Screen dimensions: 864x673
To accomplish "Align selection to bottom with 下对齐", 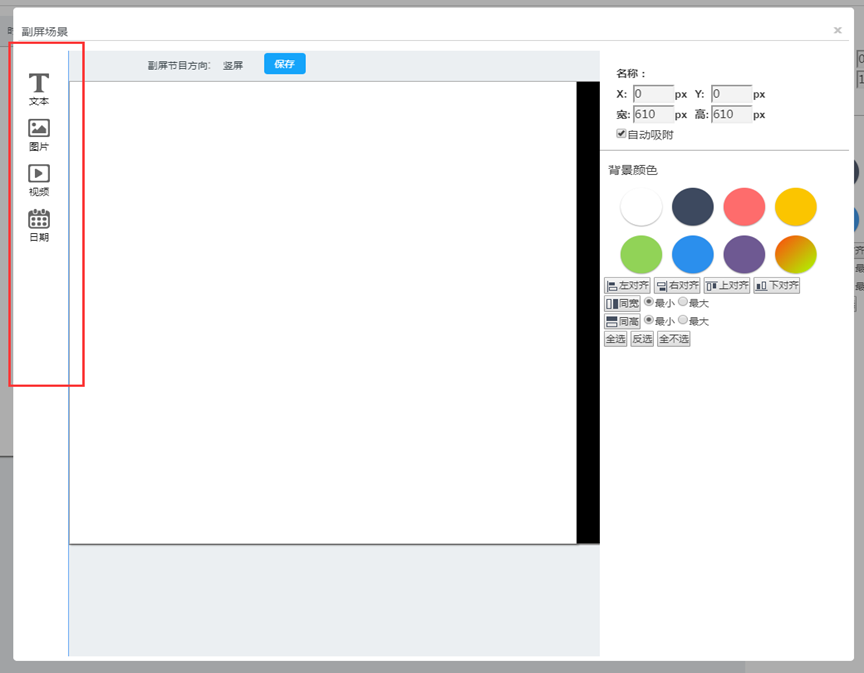I will pyautogui.click(x=777, y=286).
